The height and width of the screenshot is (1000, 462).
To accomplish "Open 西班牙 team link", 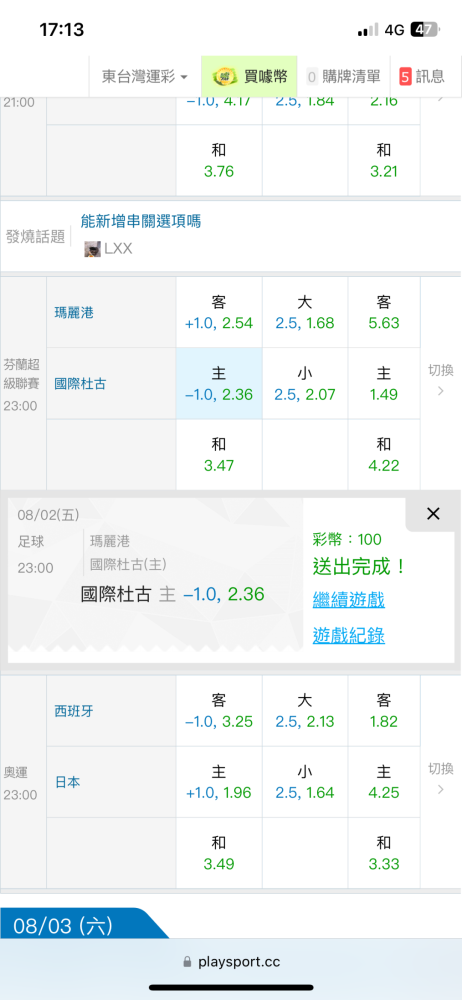I will pyautogui.click(x=74, y=711).
